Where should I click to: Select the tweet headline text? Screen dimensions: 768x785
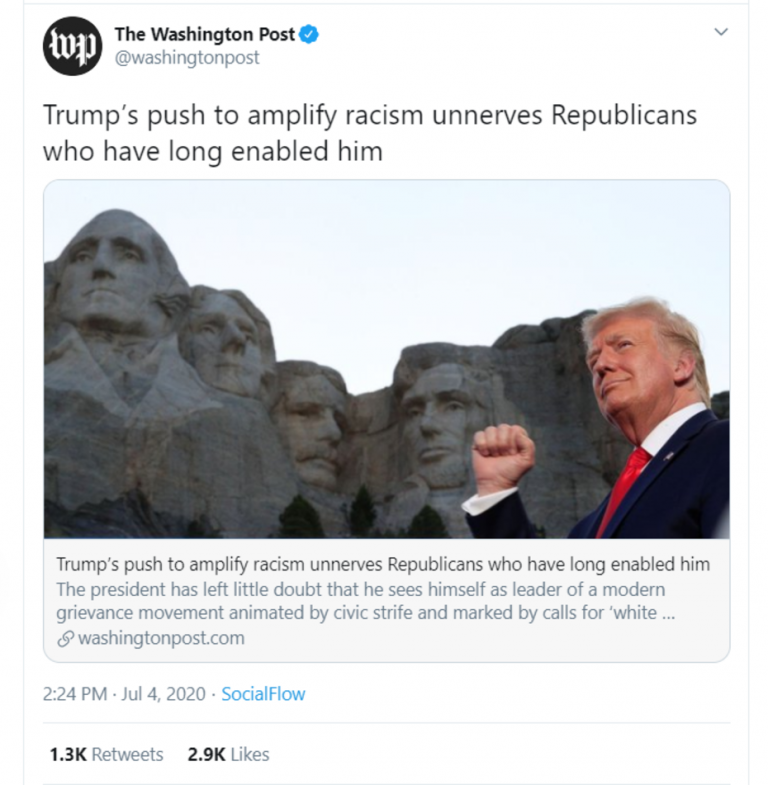pos(369,133)
